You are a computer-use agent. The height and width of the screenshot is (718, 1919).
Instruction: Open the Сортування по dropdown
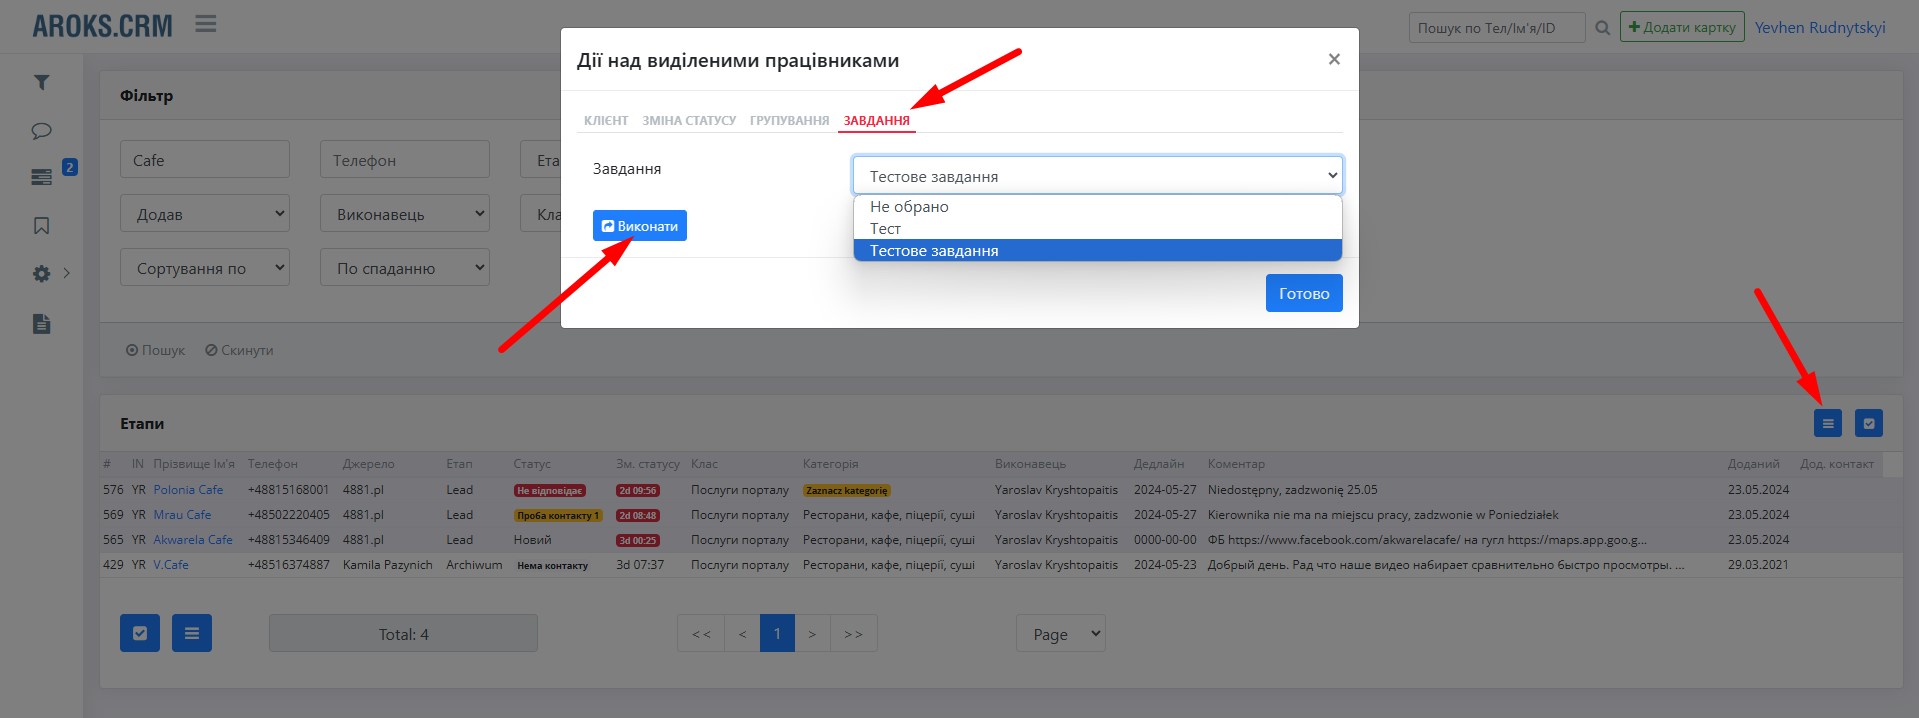pos(205,267)
